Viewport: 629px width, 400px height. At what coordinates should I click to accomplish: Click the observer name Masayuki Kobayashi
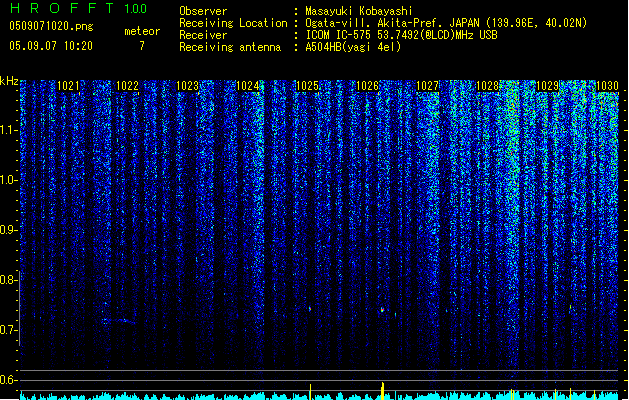(x=359, y=11)
